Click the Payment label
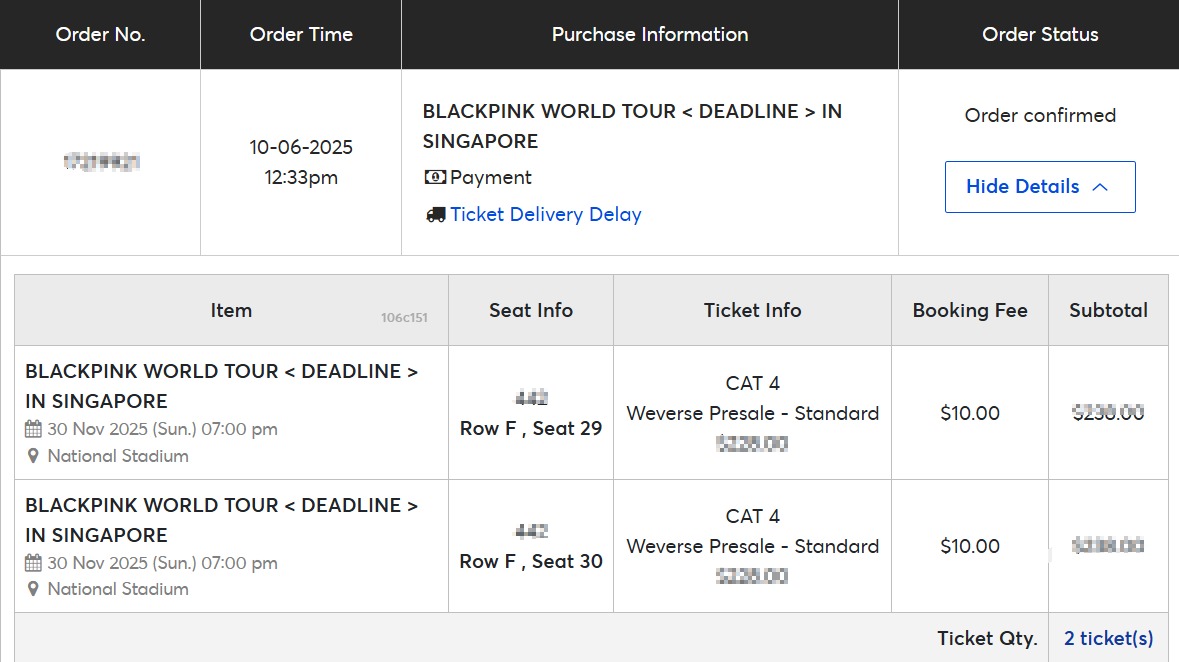 (490, 178)
